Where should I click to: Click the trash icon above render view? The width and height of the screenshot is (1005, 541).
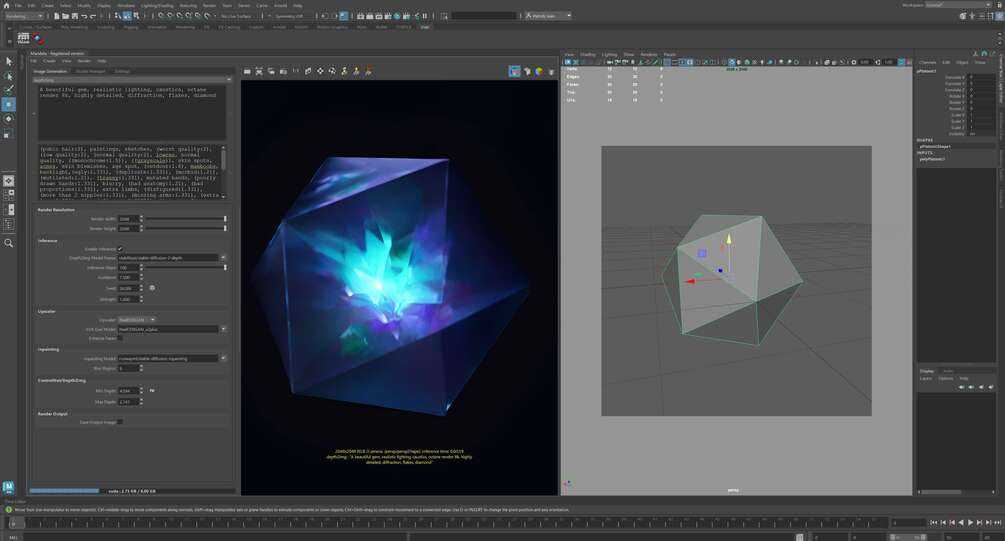tap(551, 72)
